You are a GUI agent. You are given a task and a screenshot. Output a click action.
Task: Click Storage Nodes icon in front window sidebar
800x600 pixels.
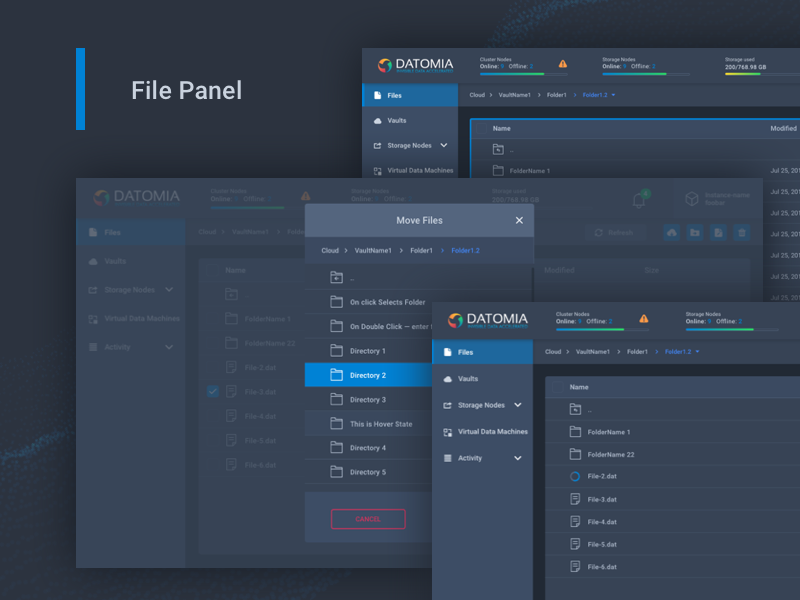[447, 405]
